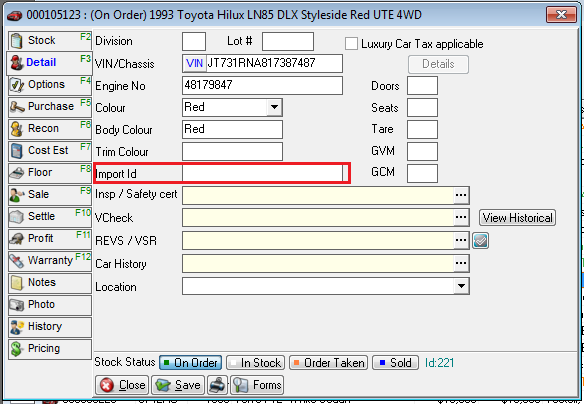Viewport: 584px width, 404px height.
Task: Click the GVM input field
Action: pyautogui.click(x=422, y=152)
